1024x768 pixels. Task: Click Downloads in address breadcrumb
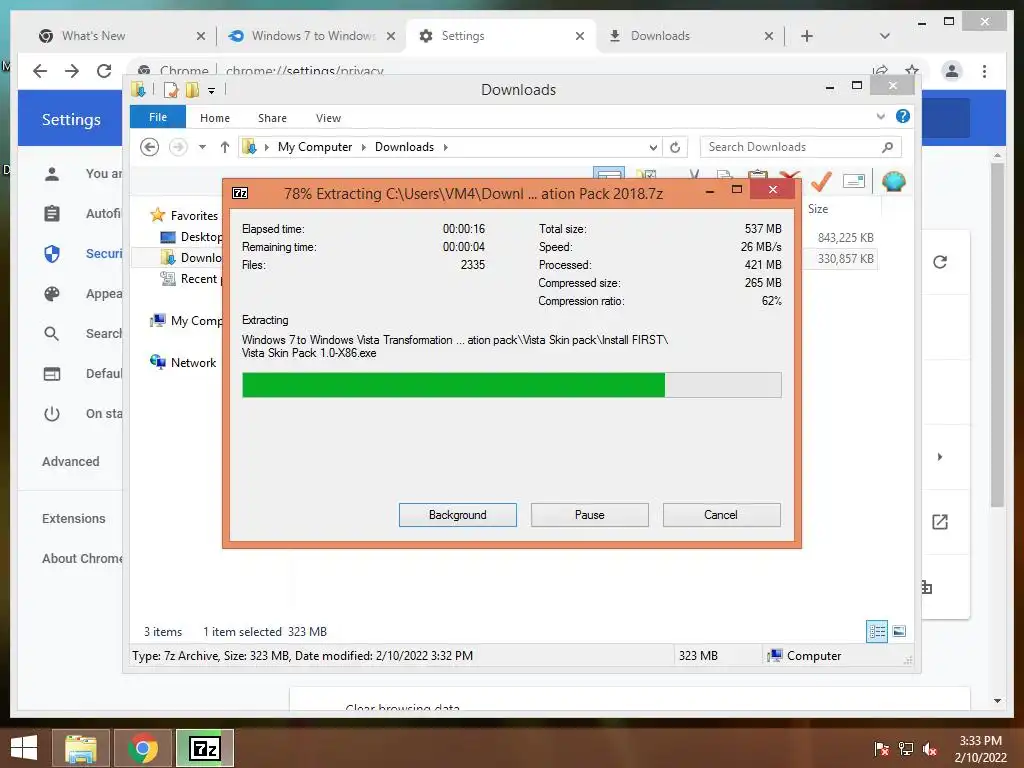[x=404, y=147]
